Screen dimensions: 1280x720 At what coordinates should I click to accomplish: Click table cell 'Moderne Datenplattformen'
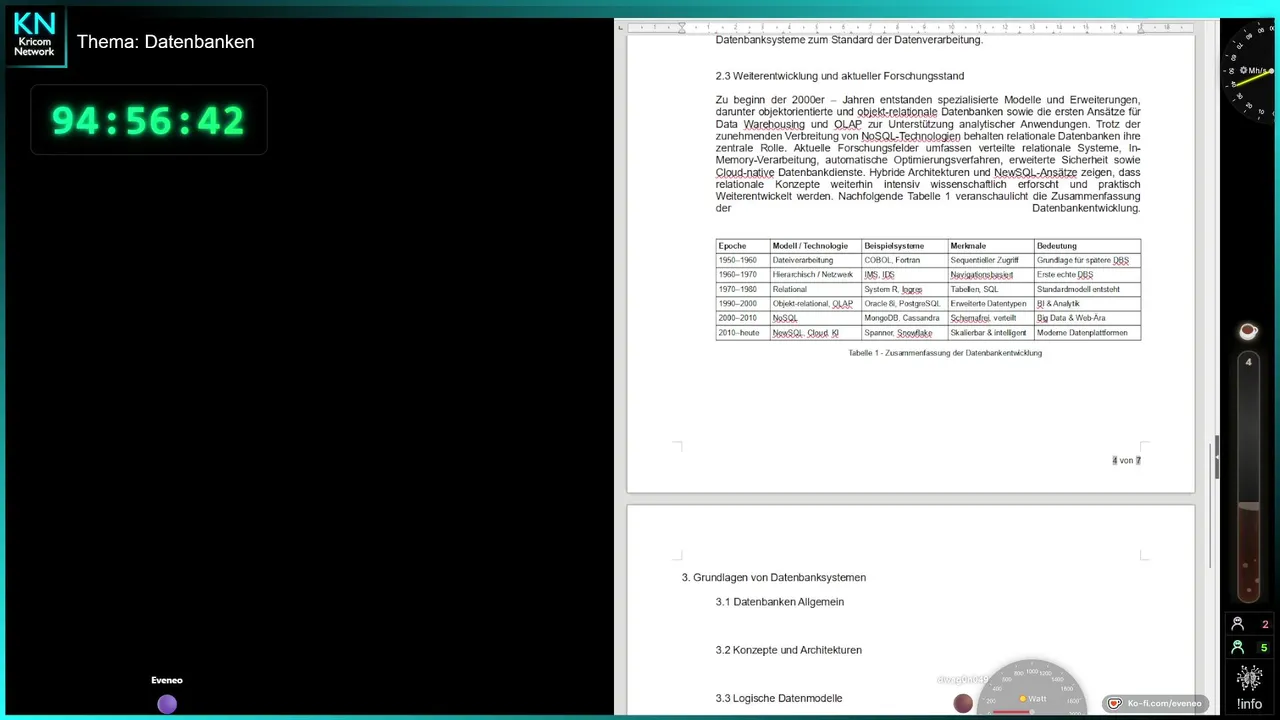pos(1087,333)
